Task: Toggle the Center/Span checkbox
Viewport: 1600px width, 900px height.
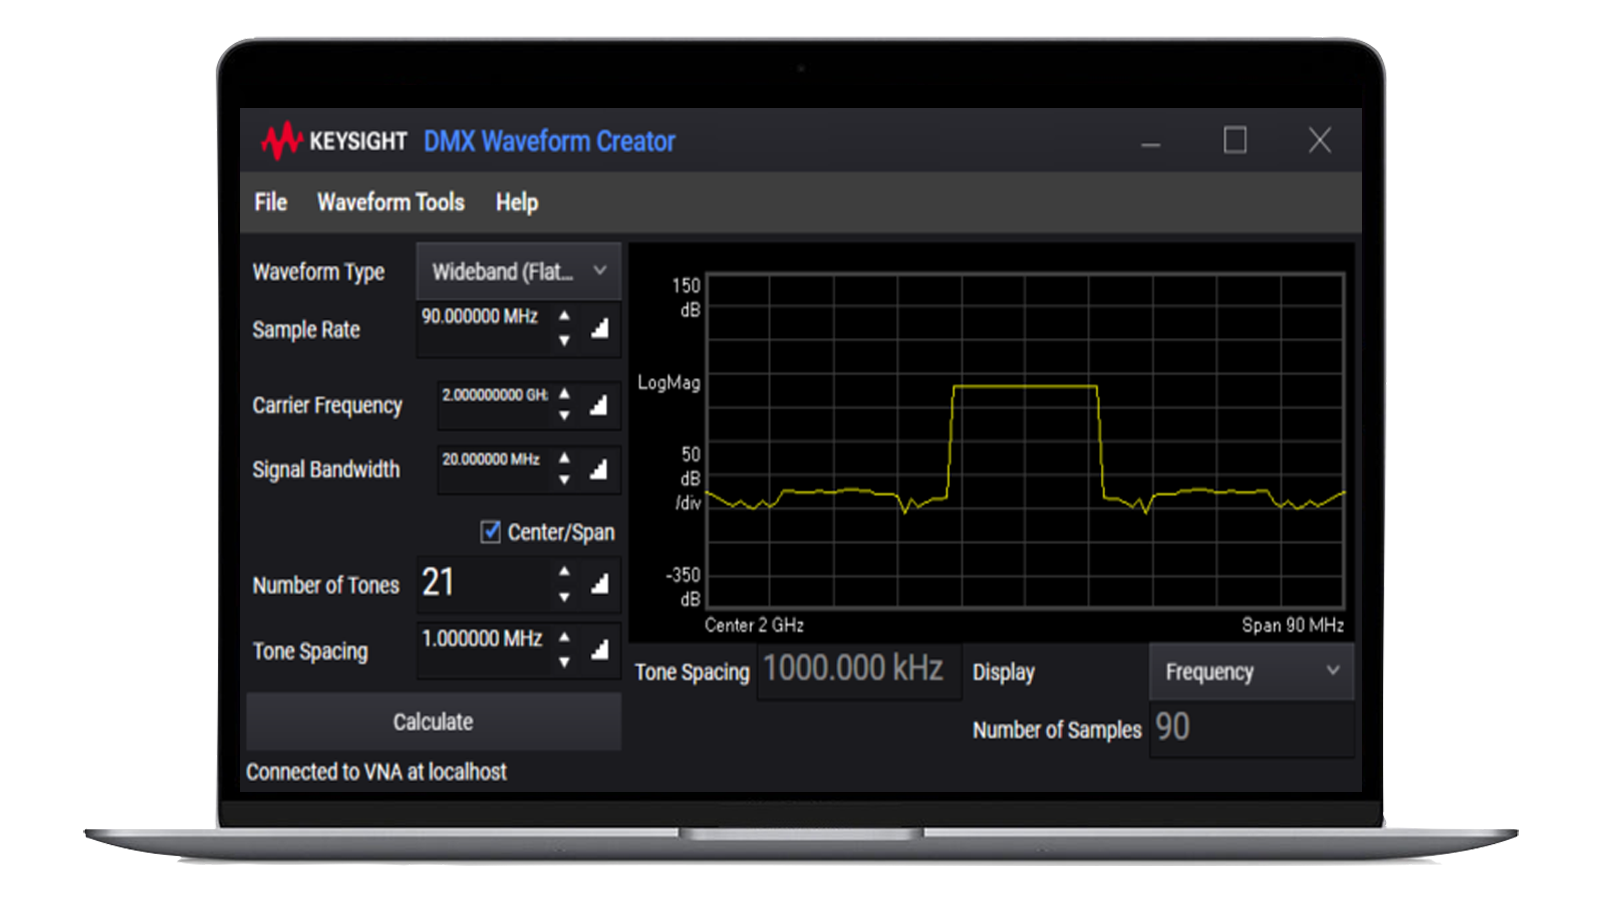Action: click(489, 532)
